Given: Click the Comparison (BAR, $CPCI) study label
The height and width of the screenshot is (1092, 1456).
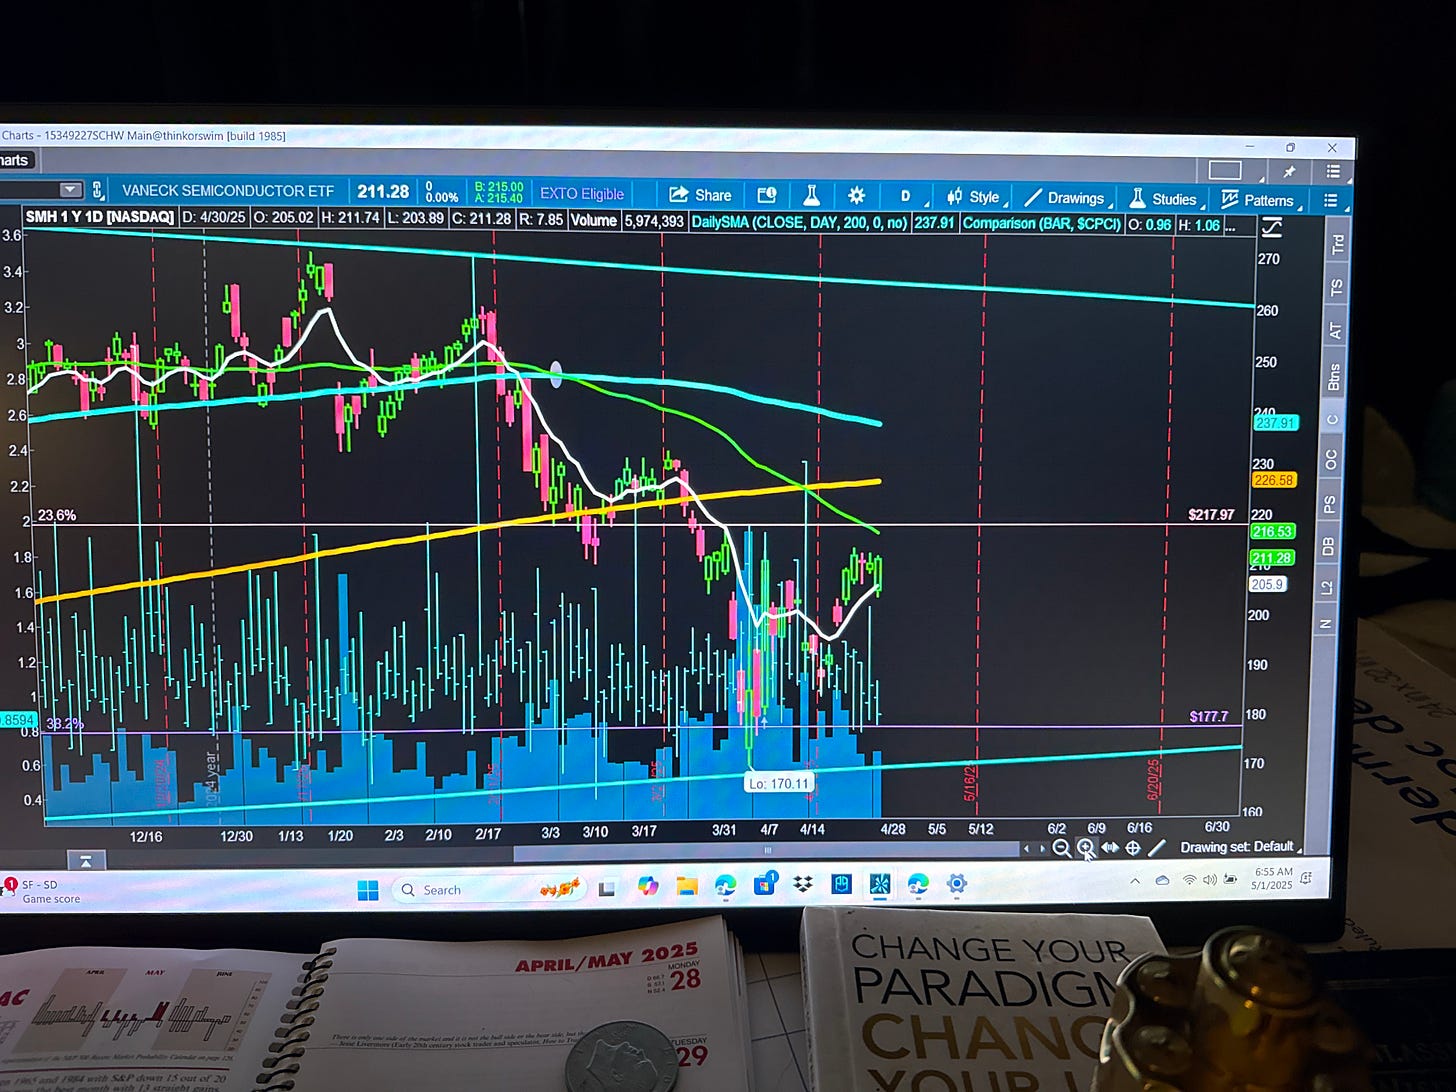Looking at the screenshot, I should [x=1041, y=224].
